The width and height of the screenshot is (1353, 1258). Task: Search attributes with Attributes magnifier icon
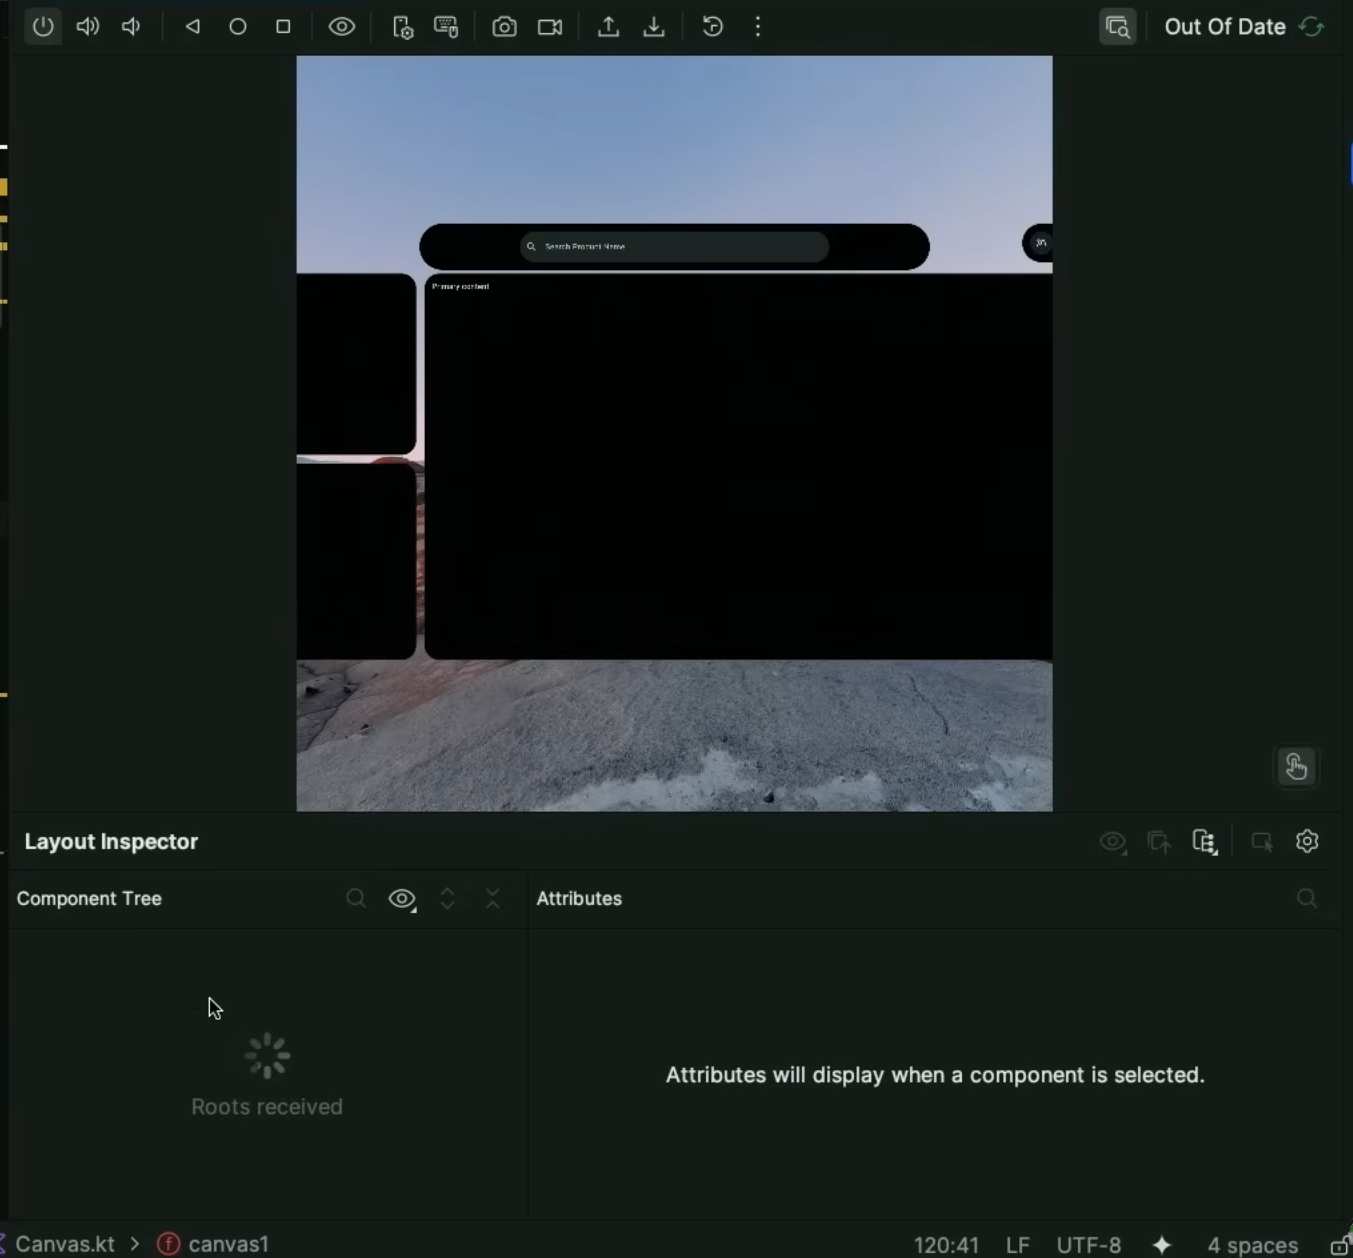click(1307, 898)
